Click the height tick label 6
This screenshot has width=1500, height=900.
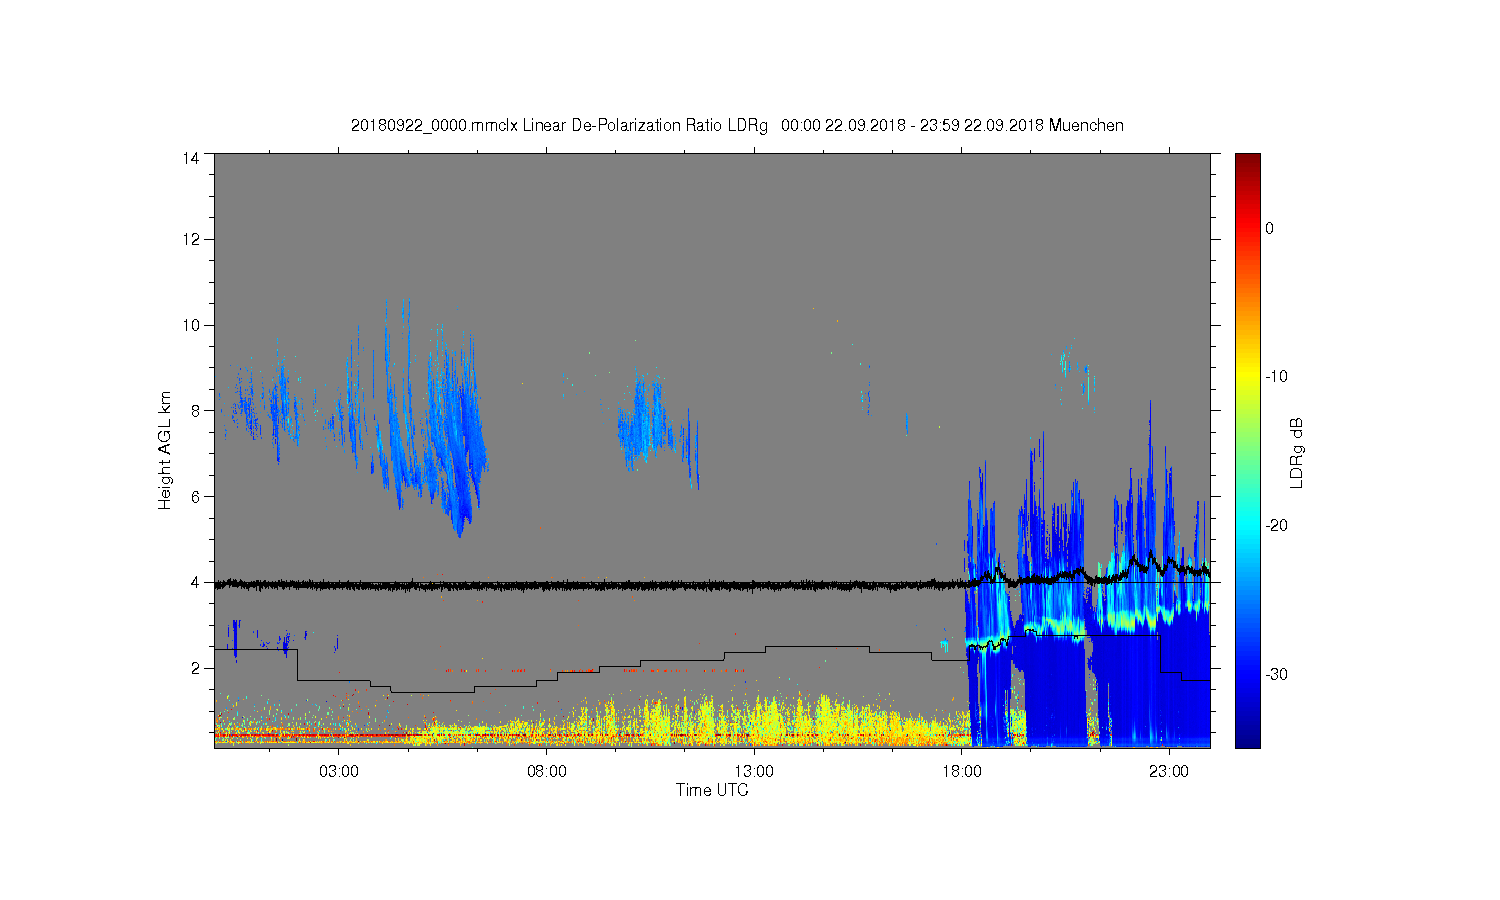pos(196,496)
